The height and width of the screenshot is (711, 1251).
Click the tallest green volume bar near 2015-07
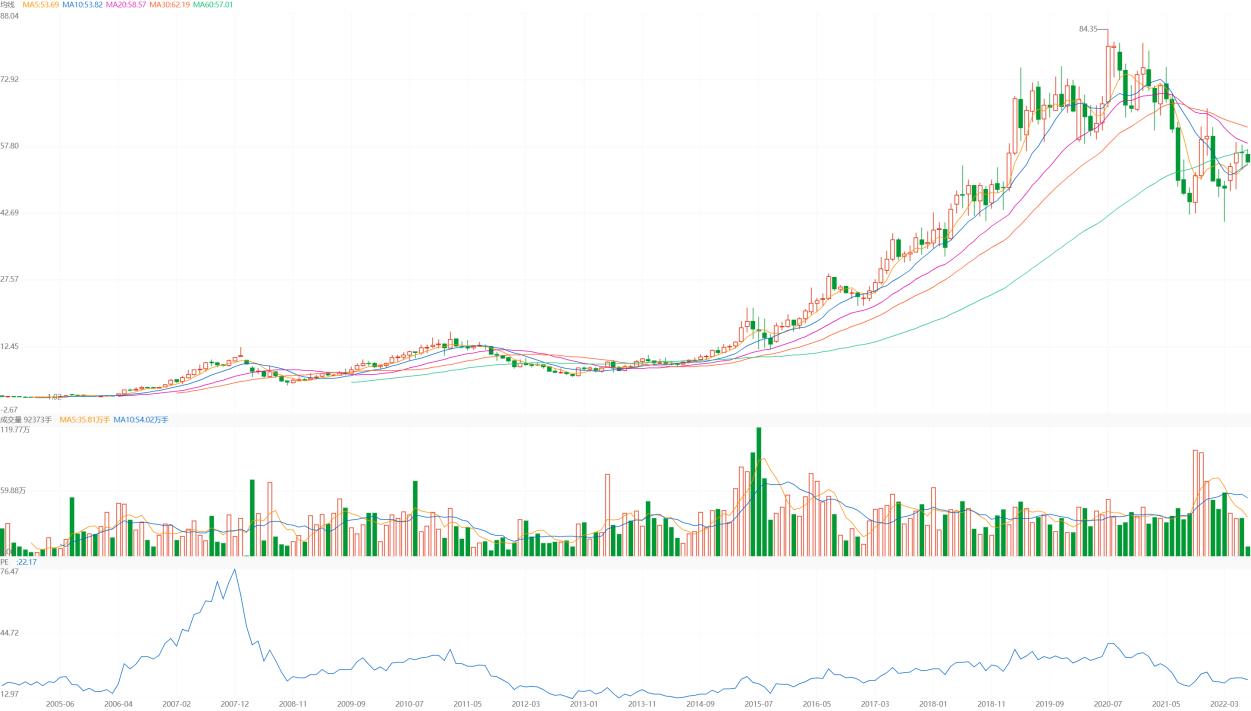(758, 491)
